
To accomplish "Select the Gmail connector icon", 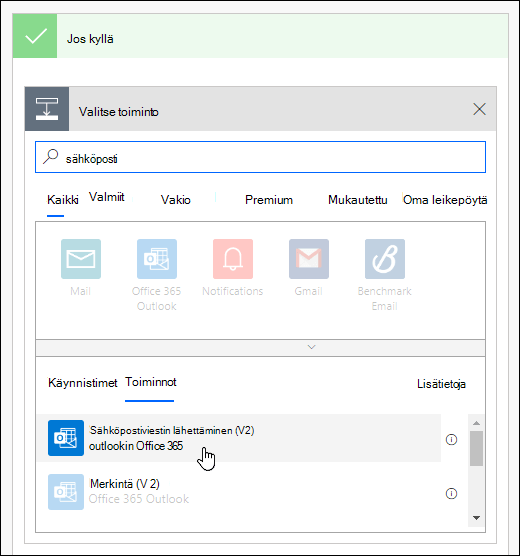I will [x=309, y=259].
